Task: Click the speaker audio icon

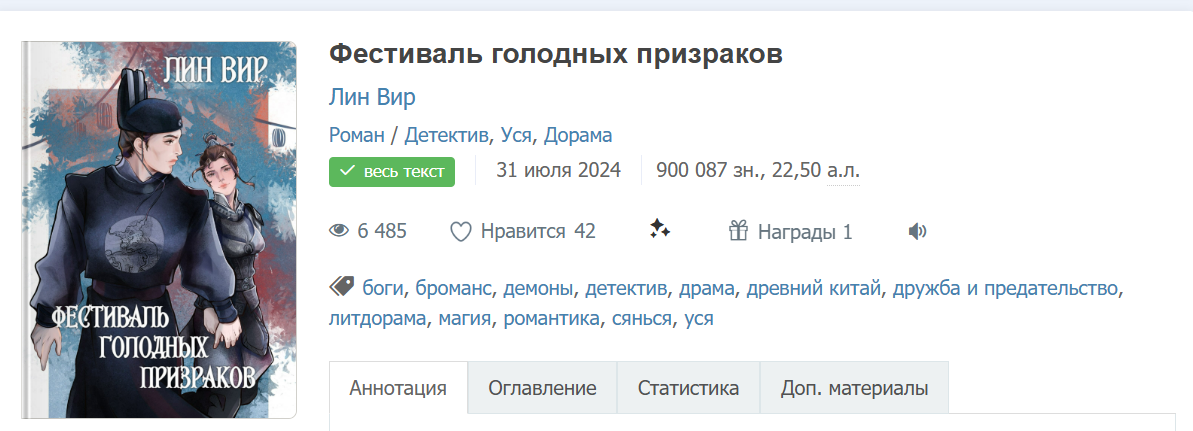Action: [x=917, y=232]
